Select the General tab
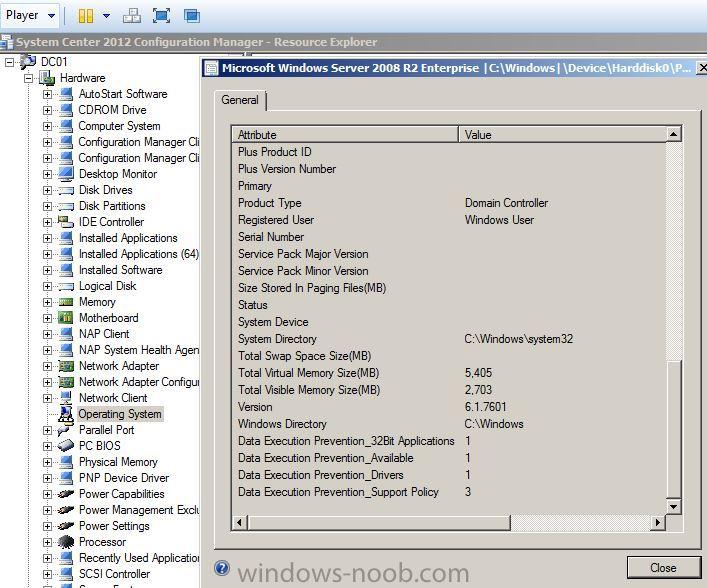This screenshot has height=588, width=707. (240, 100)
